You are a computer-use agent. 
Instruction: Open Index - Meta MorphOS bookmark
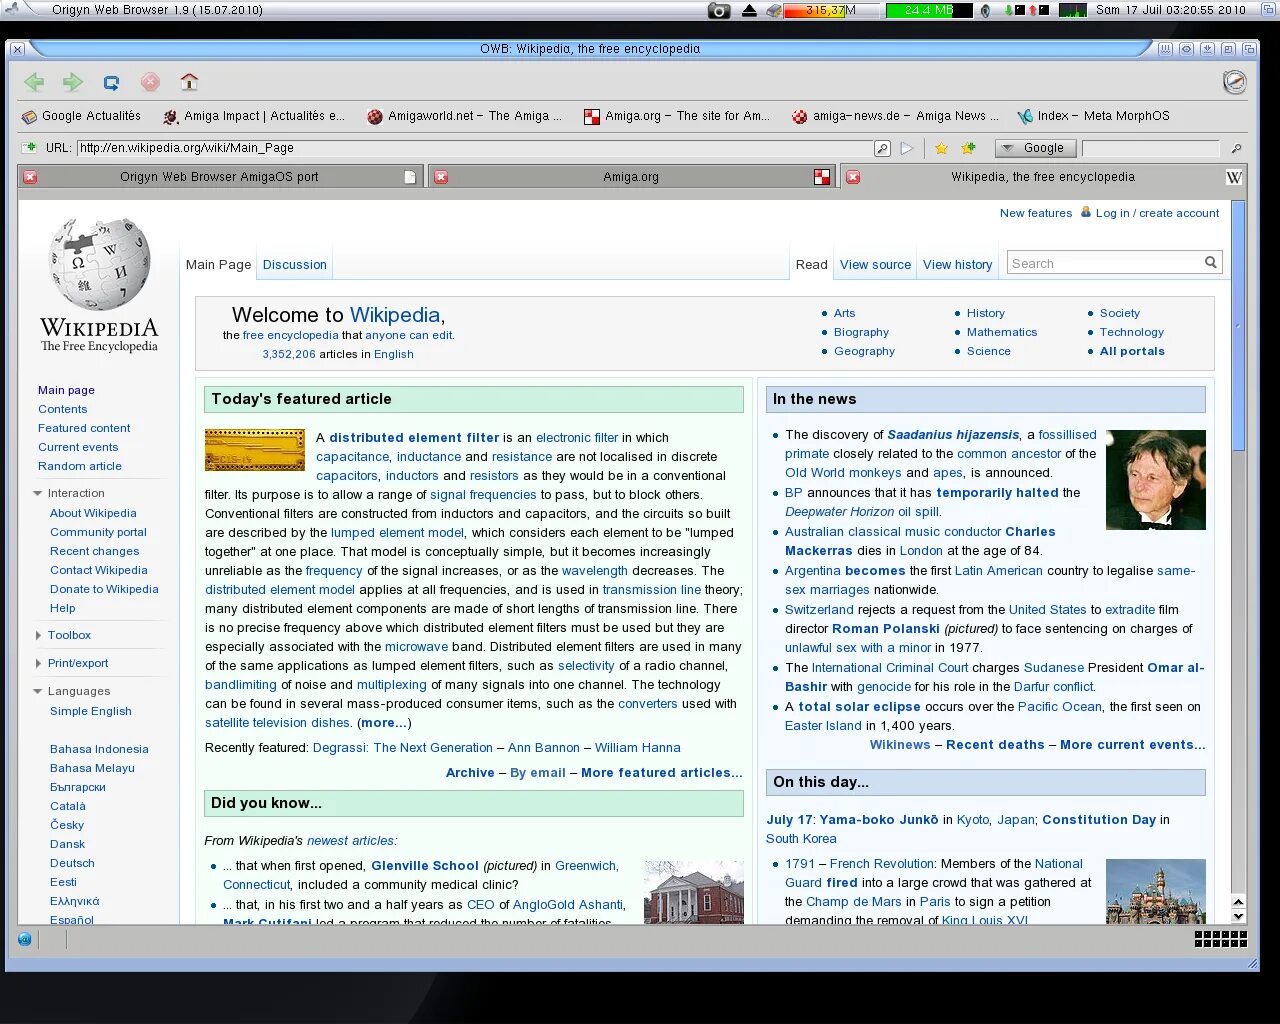(1093, 116)
